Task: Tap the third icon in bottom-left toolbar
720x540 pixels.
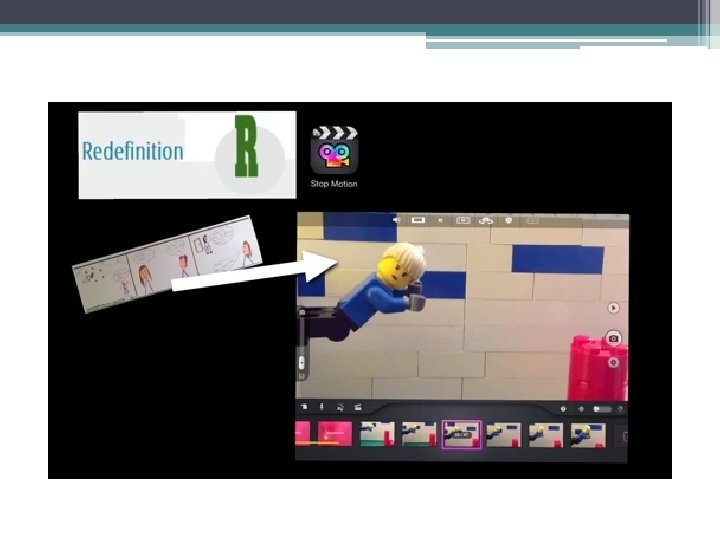Action: click(x=340, y=407)
